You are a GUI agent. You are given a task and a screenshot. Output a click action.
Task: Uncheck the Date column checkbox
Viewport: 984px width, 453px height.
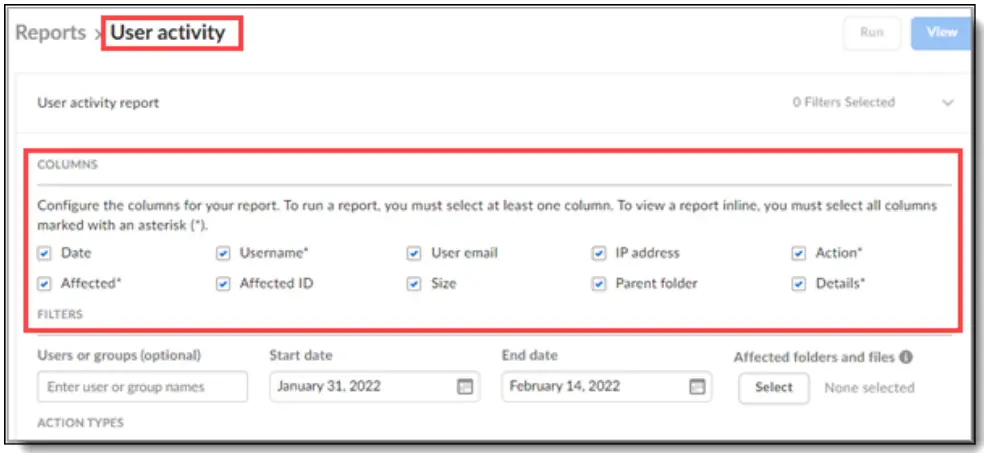coord(44,253)
